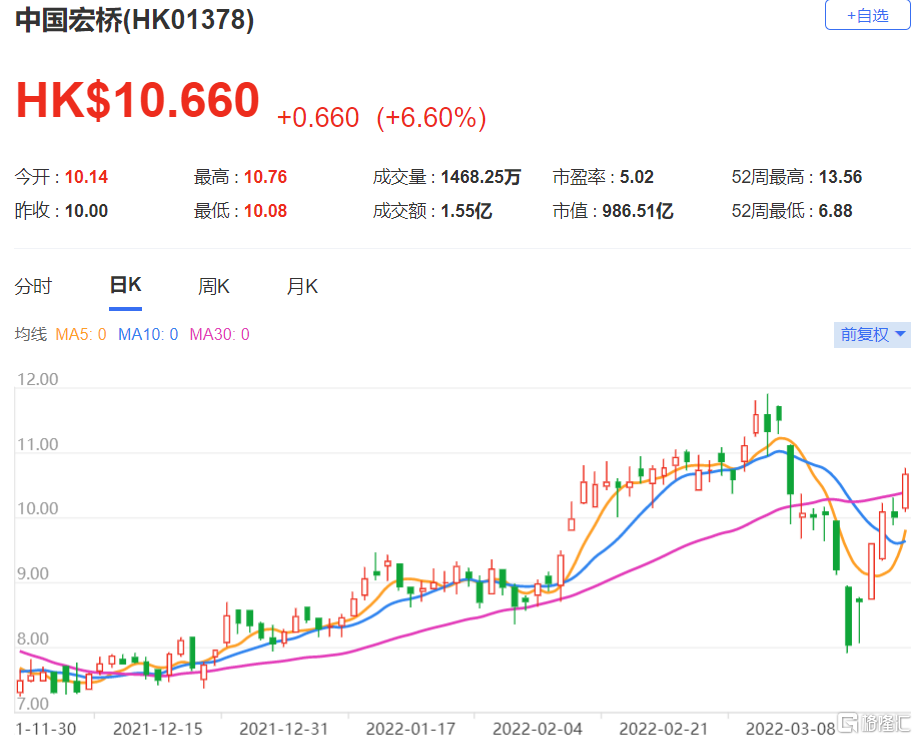Screen dimensions: 918x741
Task: Open the 均线 moving average selector
Action: [32, 334]
